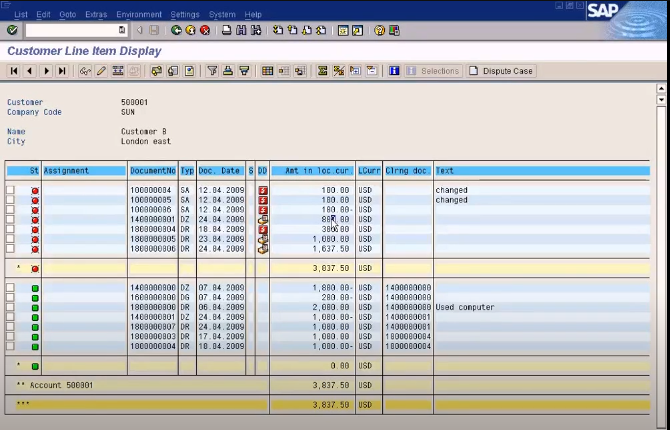Click the Sort Ascending icon
Screen dimensions: 670x430
228,71
